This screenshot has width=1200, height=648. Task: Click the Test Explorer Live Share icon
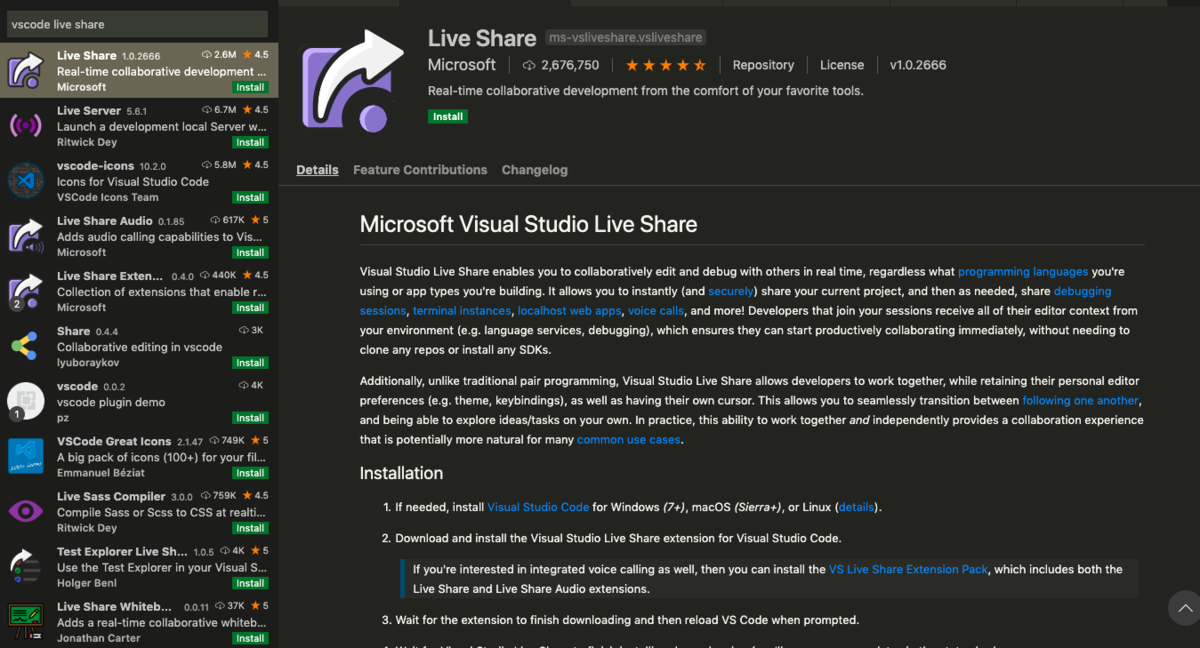tap(26, 566)
